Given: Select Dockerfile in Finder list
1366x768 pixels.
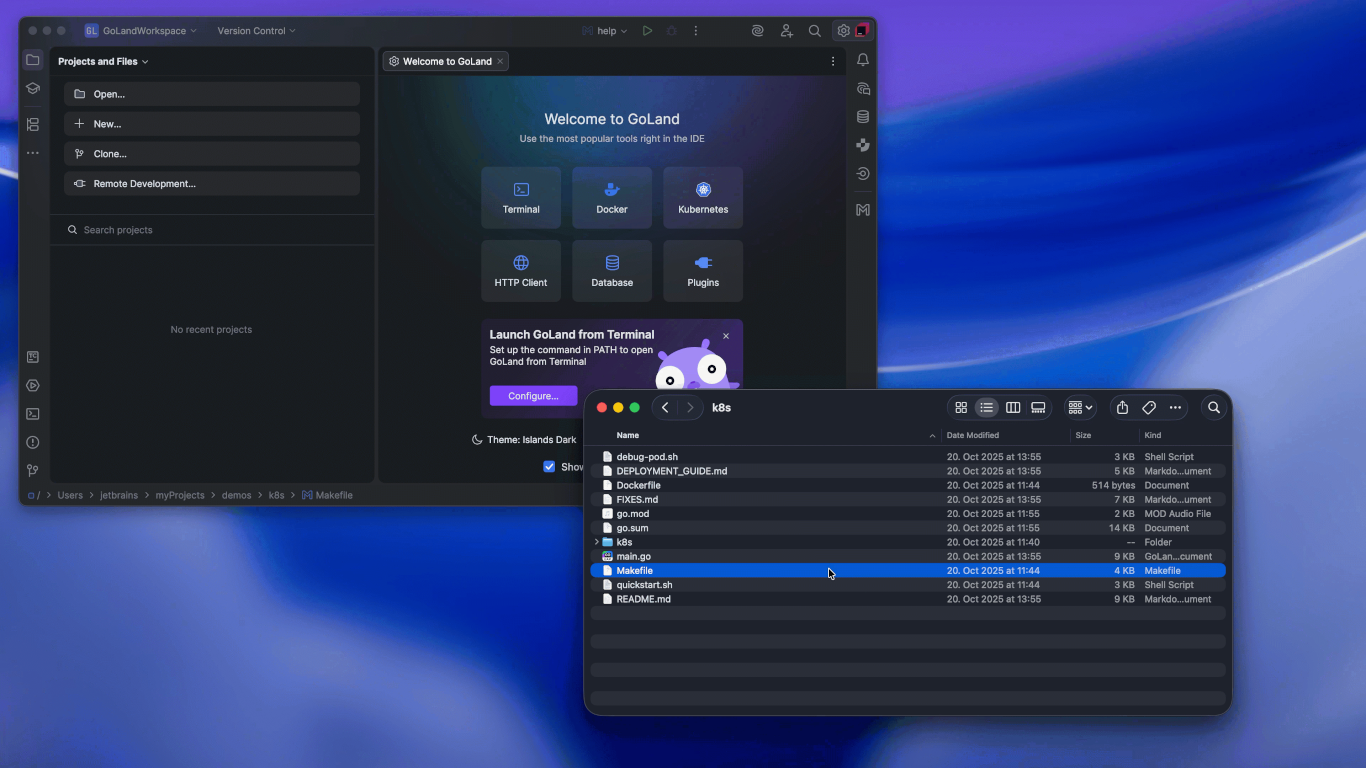Looking at the screenshot, I should pos(908,485).
